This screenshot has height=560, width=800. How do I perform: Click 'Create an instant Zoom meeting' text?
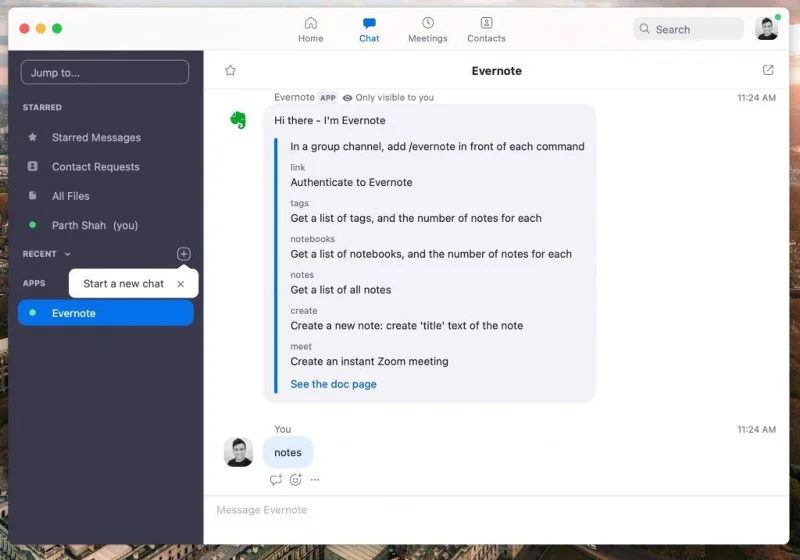(x=369, y=361)
